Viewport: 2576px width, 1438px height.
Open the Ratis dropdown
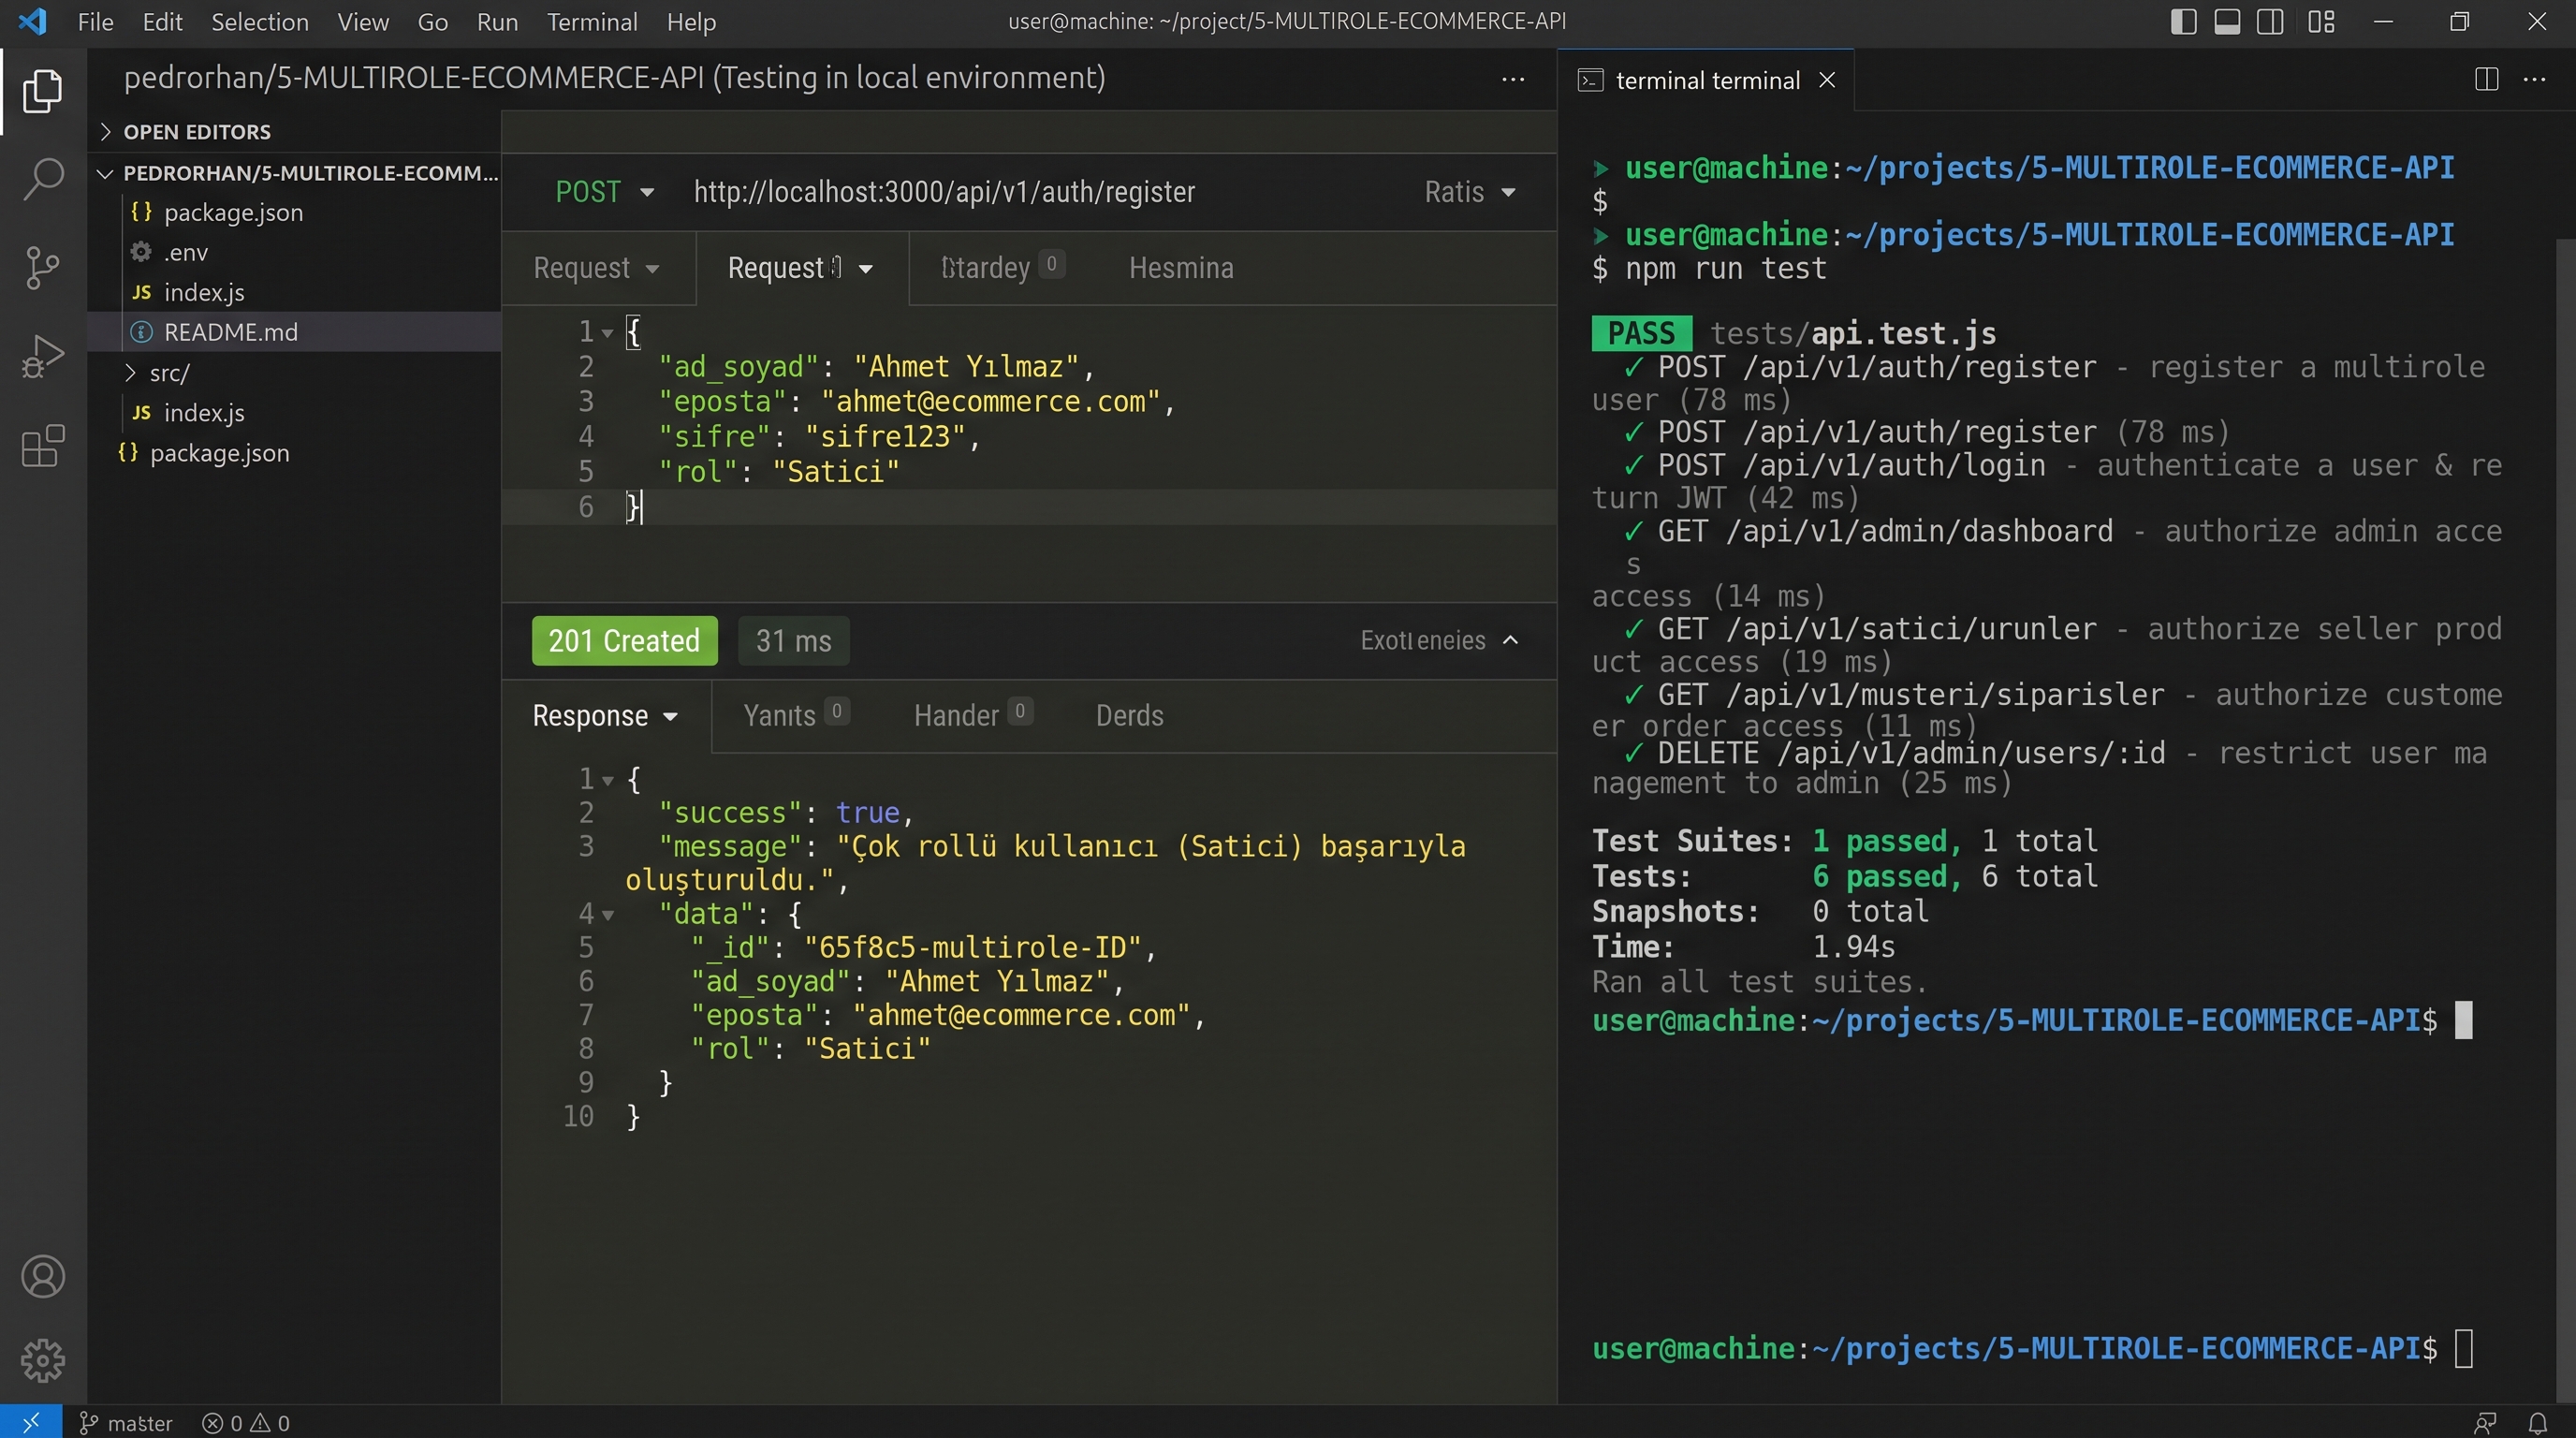click(1469, 192)
